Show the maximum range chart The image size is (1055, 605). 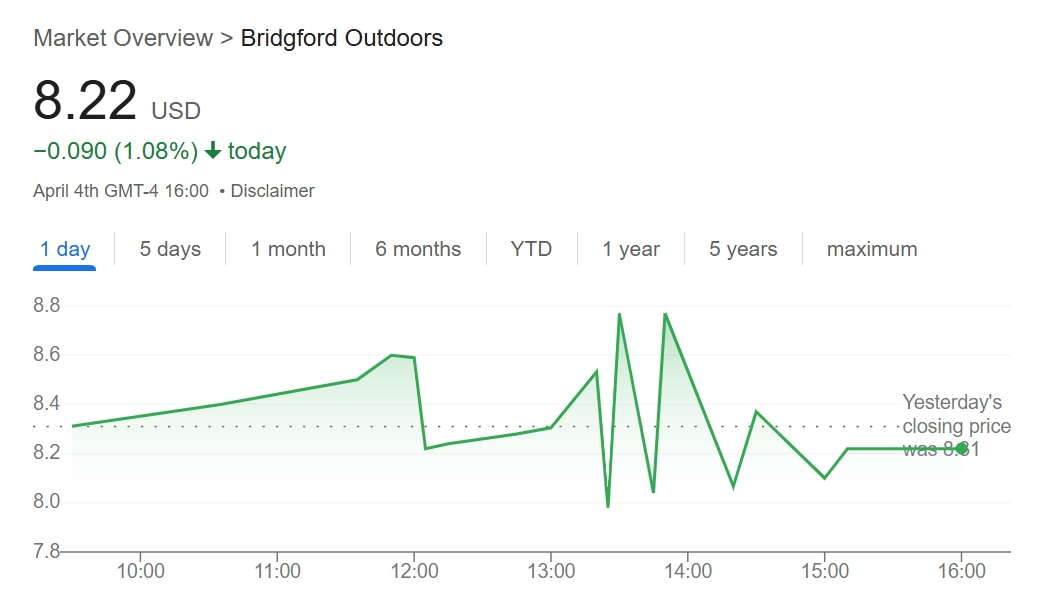[x=872, y=249]
